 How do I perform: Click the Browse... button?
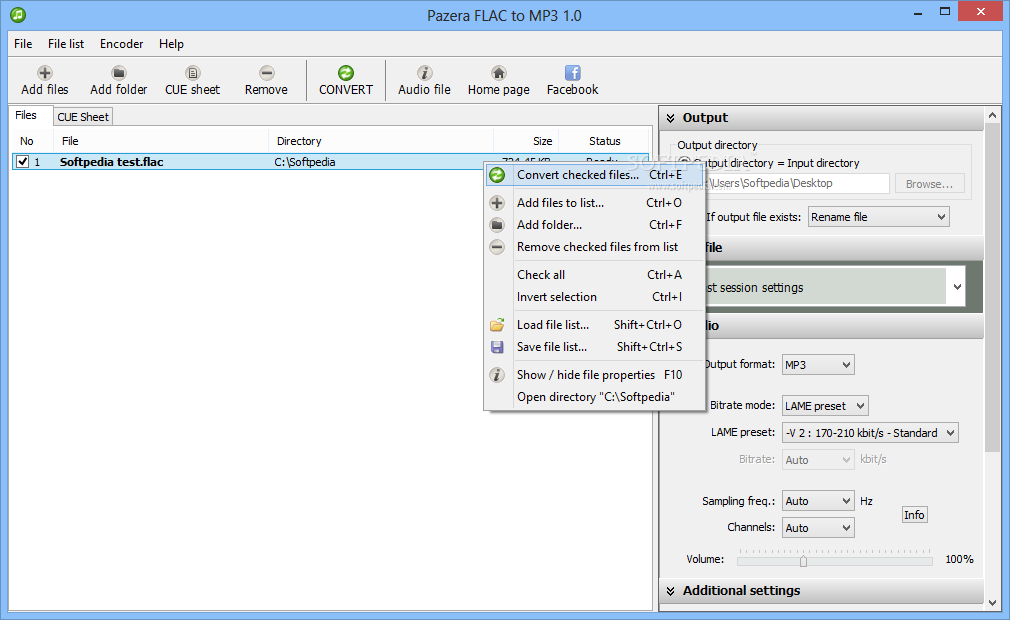929,183
